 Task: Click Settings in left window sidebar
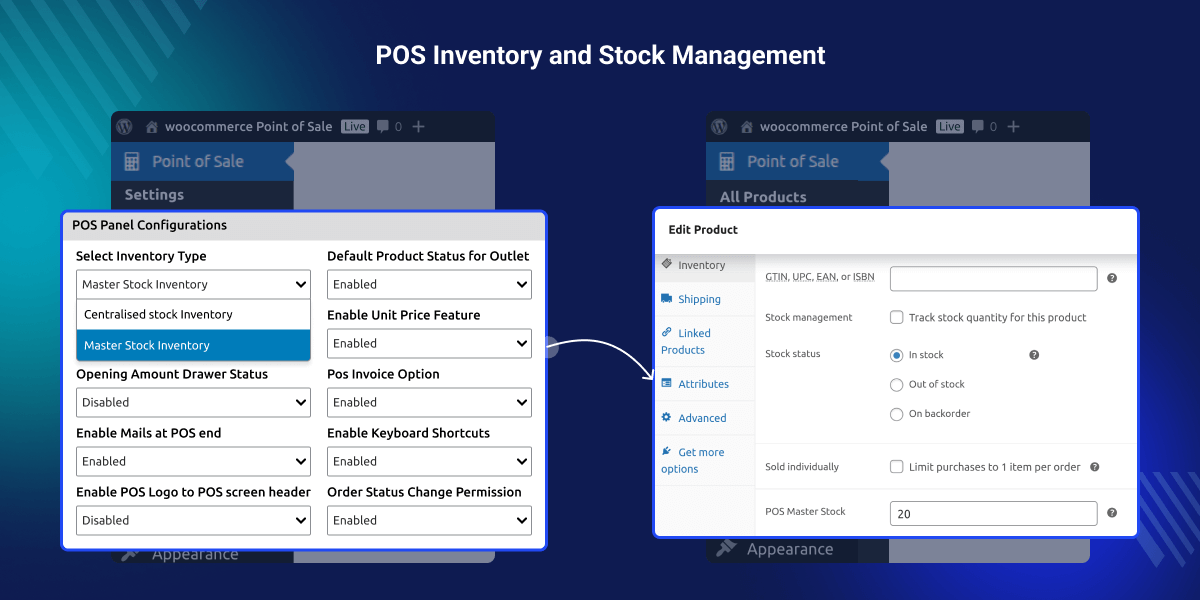click(154, 194)
